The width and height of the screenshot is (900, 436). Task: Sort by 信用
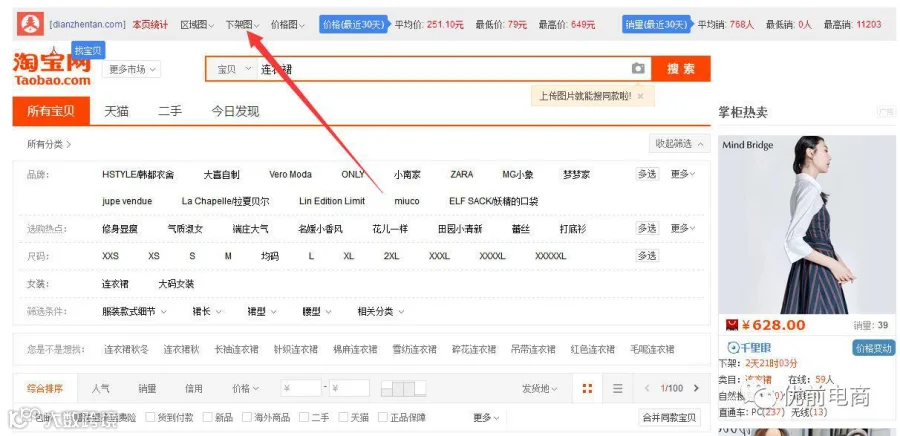pyautogui.click(x=193, y=388)
